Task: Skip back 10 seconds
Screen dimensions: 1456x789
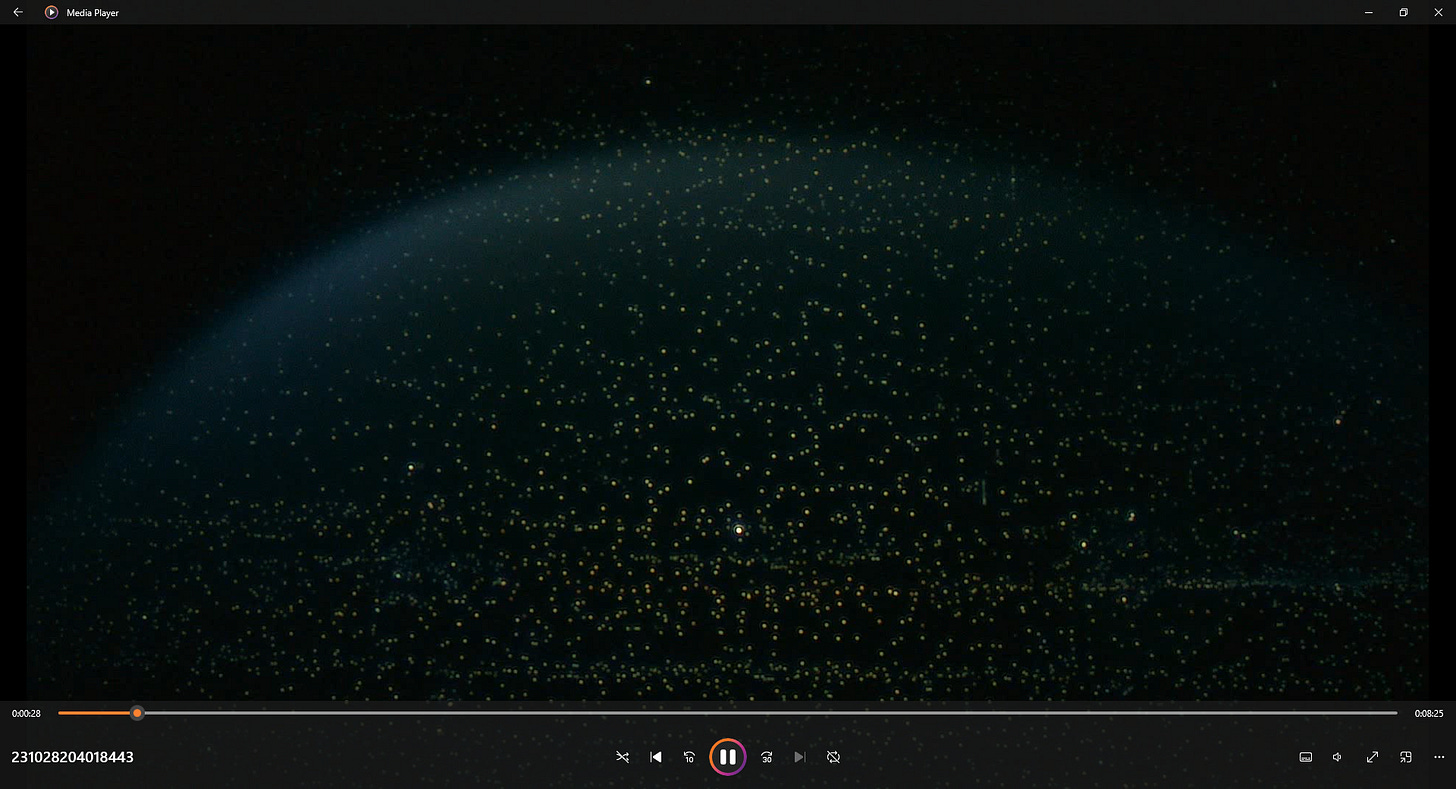Action: [689, 757]
